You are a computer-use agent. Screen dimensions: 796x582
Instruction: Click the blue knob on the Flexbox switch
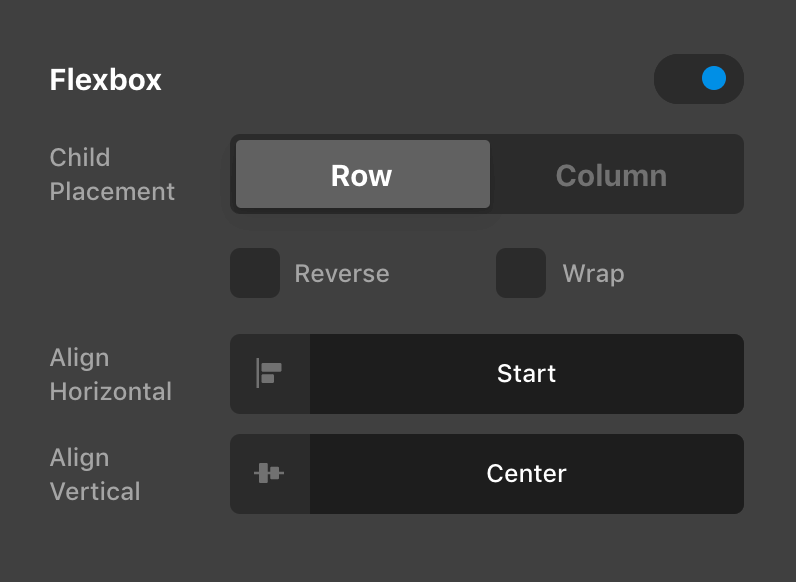click(714, 79)
